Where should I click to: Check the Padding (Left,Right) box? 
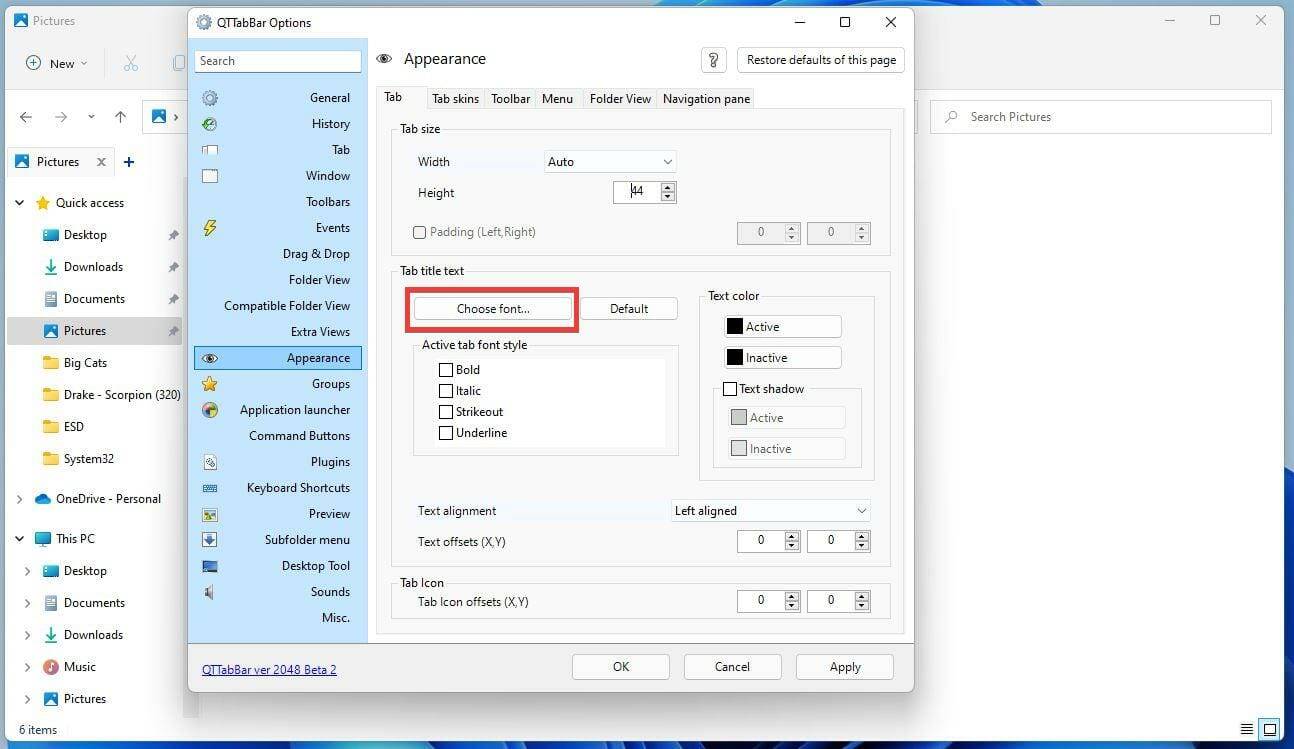click(x=420, y=231)
